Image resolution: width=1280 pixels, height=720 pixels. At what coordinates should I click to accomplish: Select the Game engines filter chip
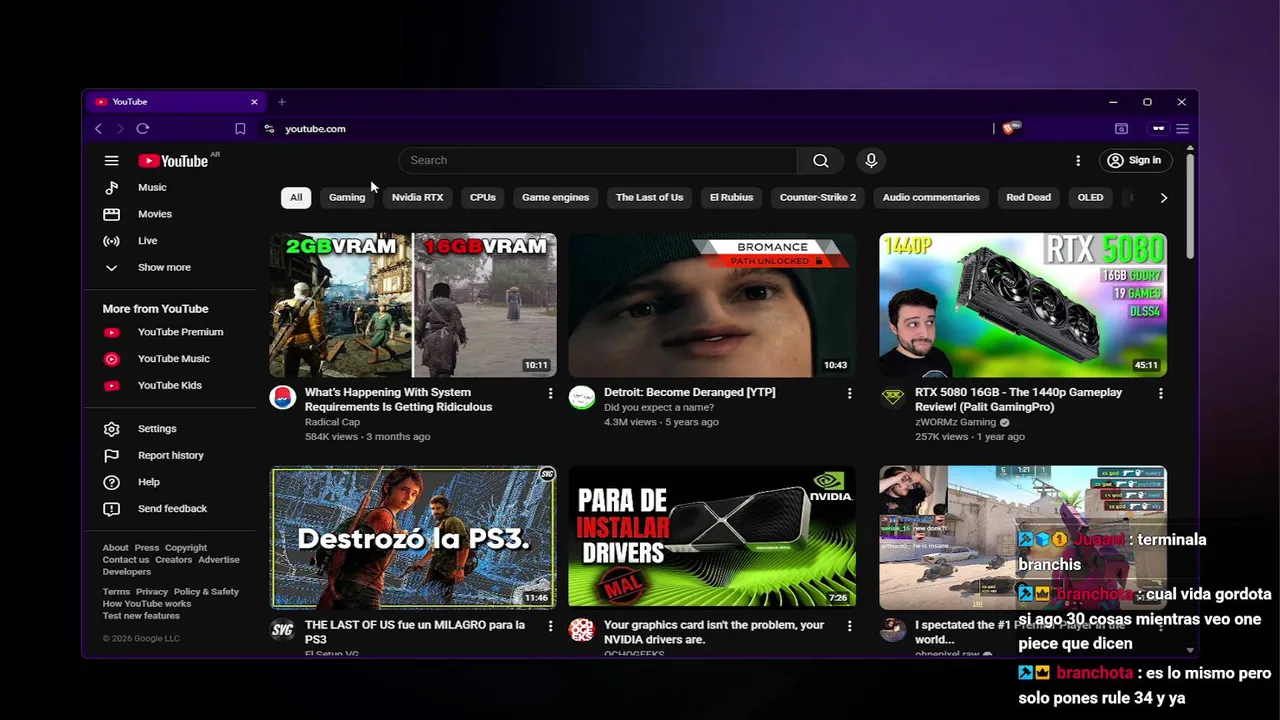coord(555,197)
